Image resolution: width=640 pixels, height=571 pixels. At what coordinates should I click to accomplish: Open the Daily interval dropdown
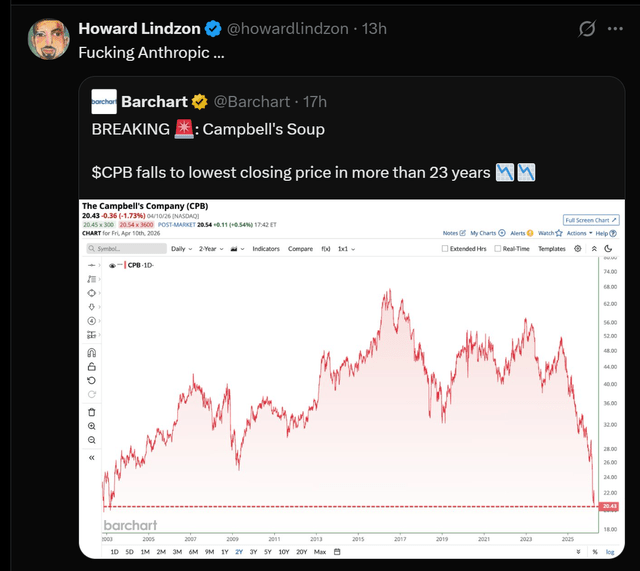[x=182, y=248]
